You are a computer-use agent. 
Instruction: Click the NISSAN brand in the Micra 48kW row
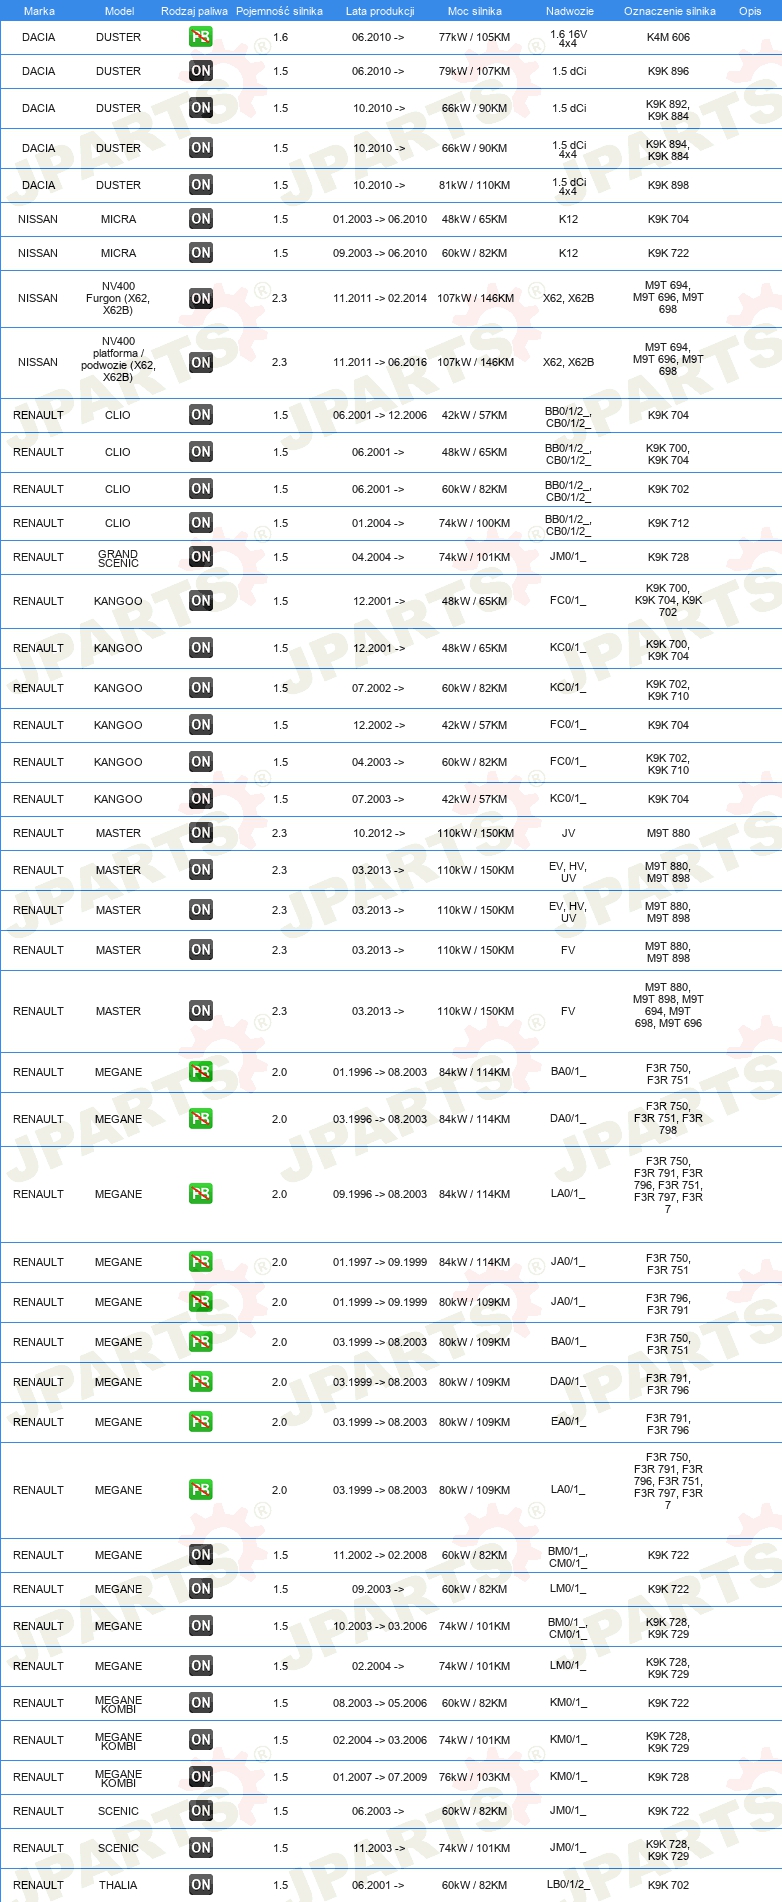pyautogui.click(x=38, y=219)
